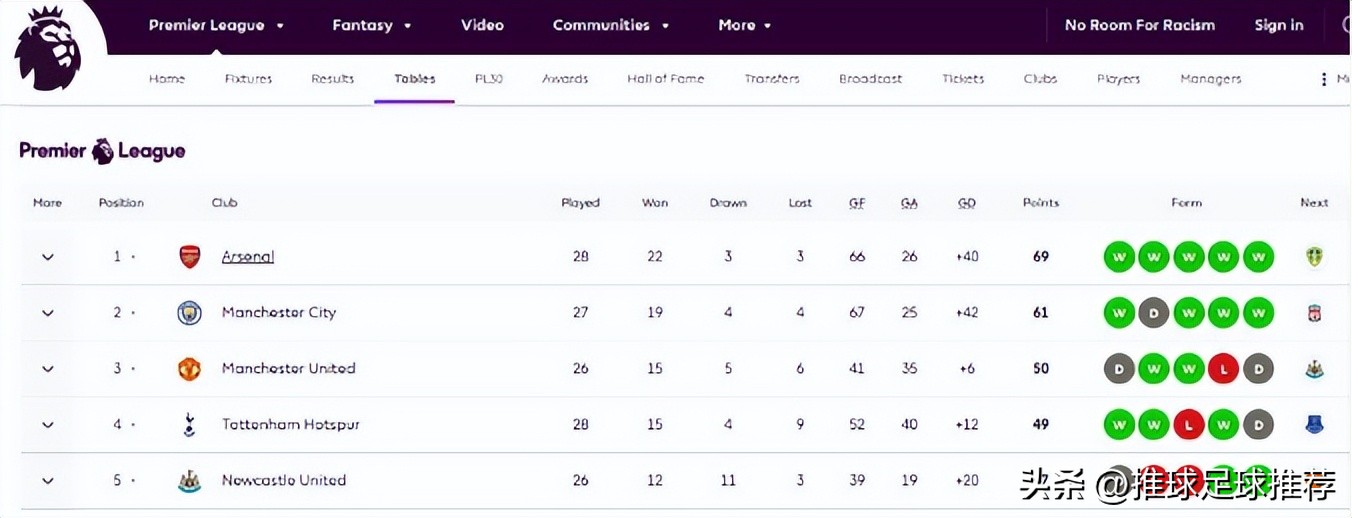Open the Fantasy dropdown menu

(x=373, y=25)
